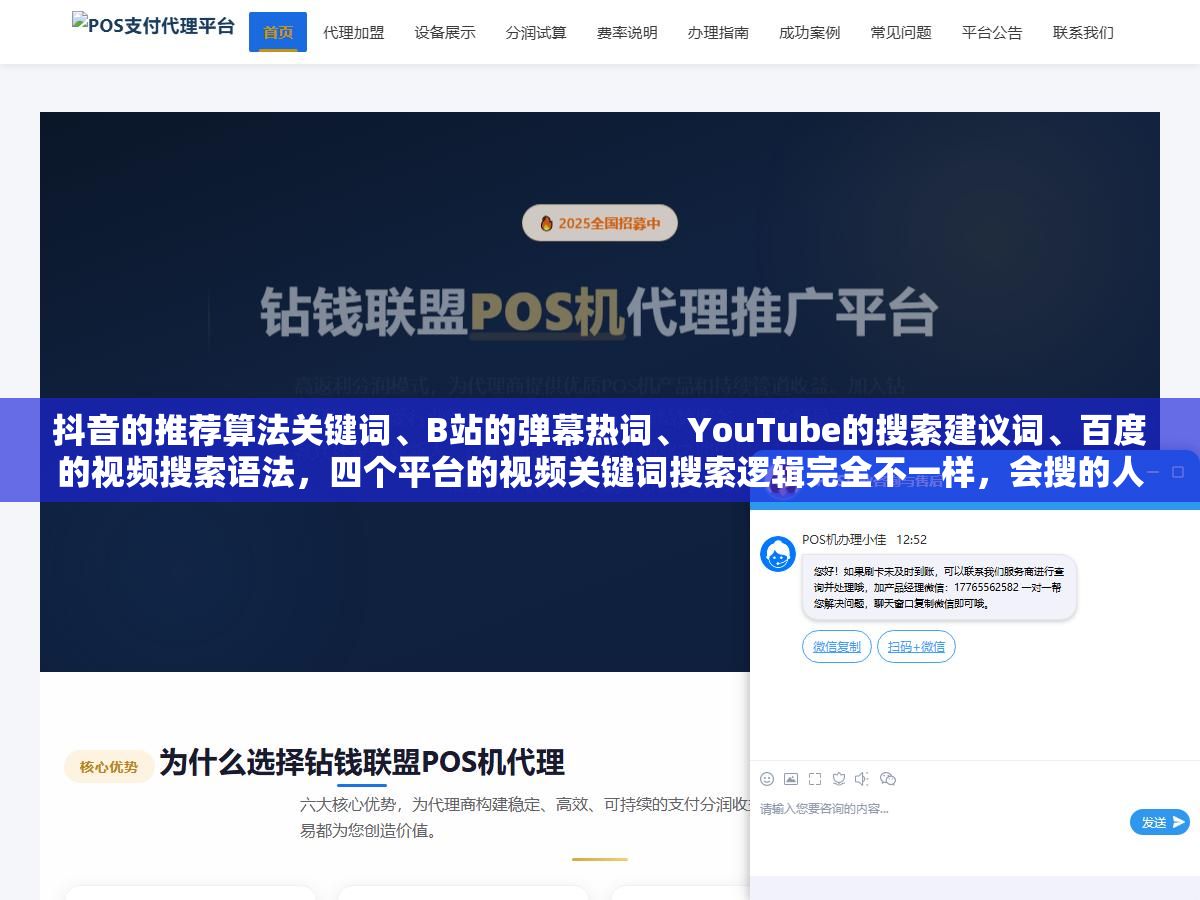View 成功案例 from the nav bar
The image size is (1200, 900).
tap(809, 32)
